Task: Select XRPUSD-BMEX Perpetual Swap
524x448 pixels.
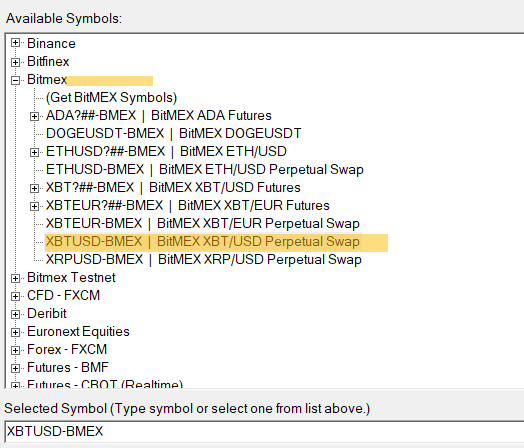Action: 204,260
